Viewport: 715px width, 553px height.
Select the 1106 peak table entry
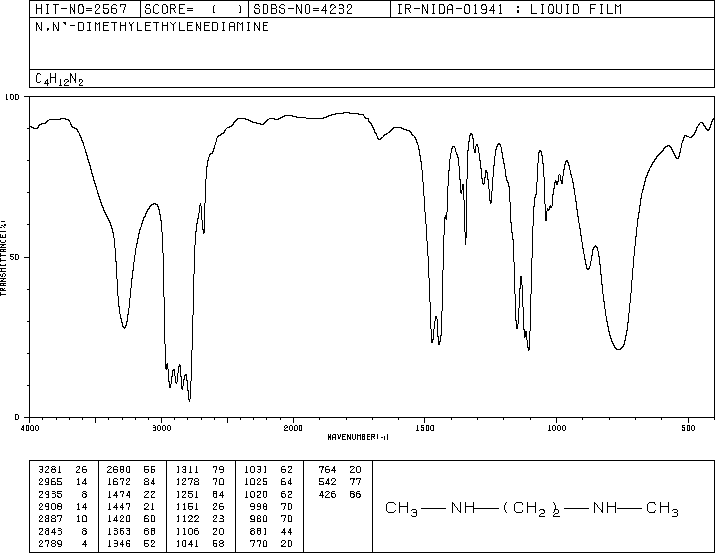187,532
